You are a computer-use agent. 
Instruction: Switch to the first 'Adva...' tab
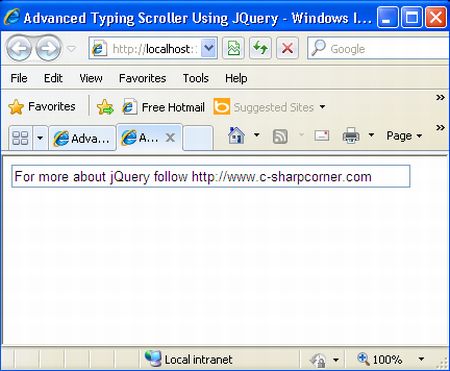(82, 138)
